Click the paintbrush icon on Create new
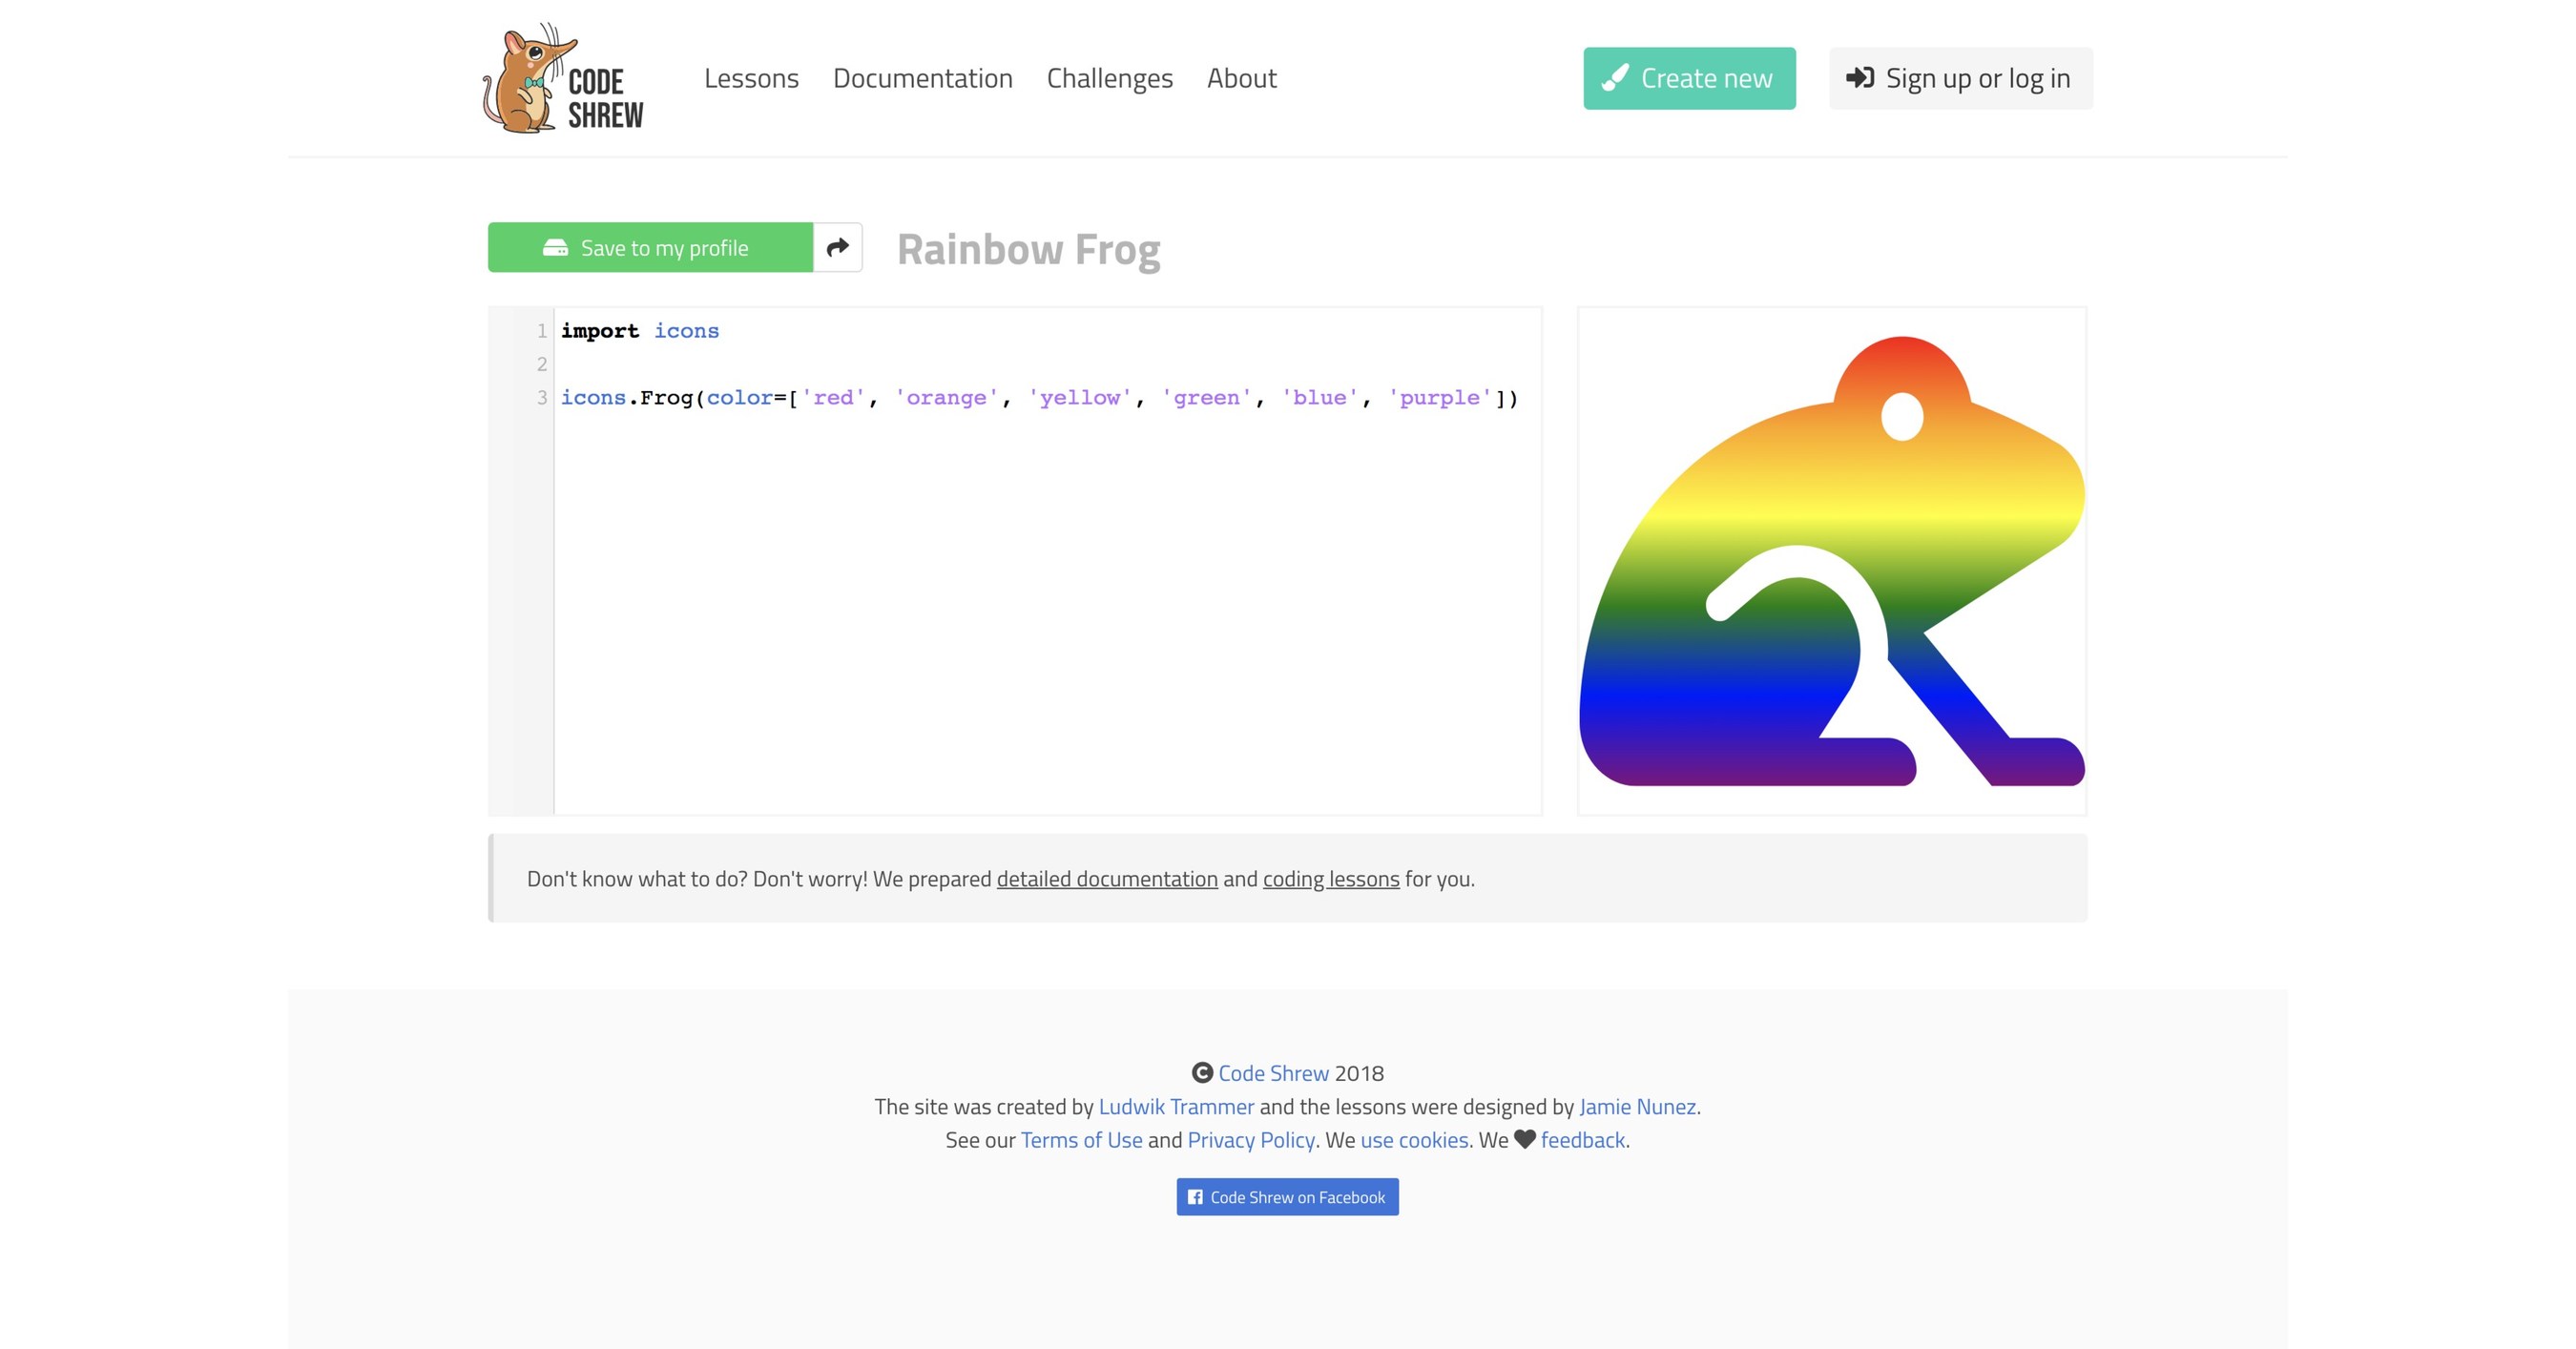The width and height of the screenshot is (2576, 1349). 1615,77
